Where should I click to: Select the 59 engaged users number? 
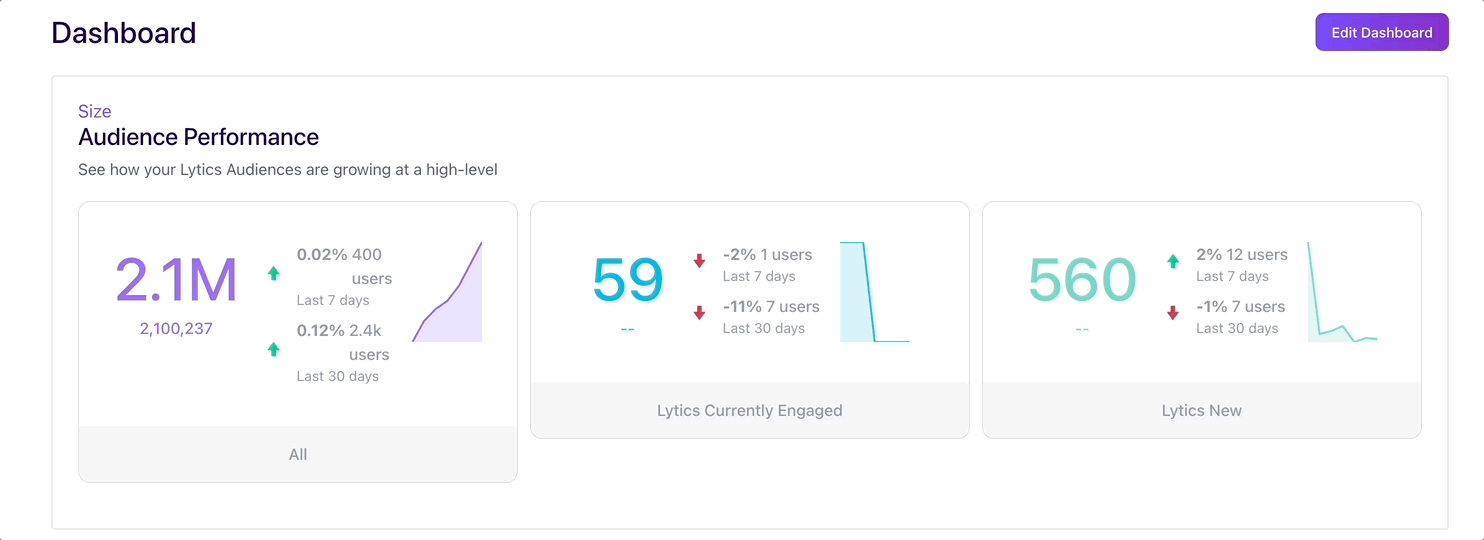[x=627, y=280]
